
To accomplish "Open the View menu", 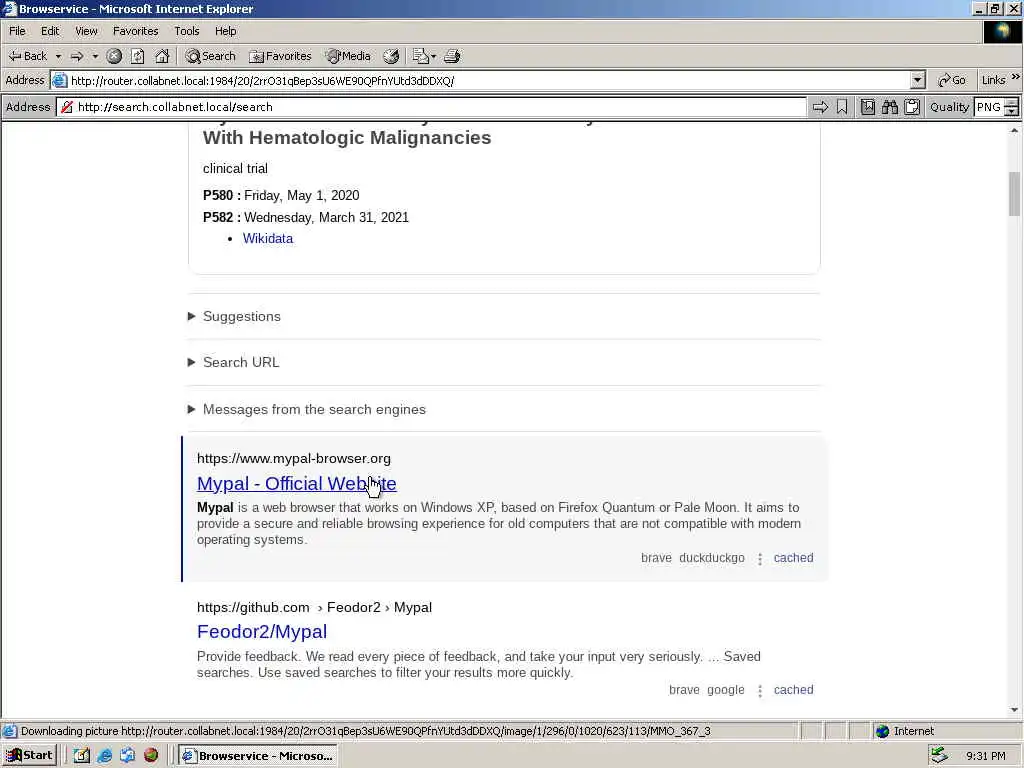I will (x=86, y=31).
